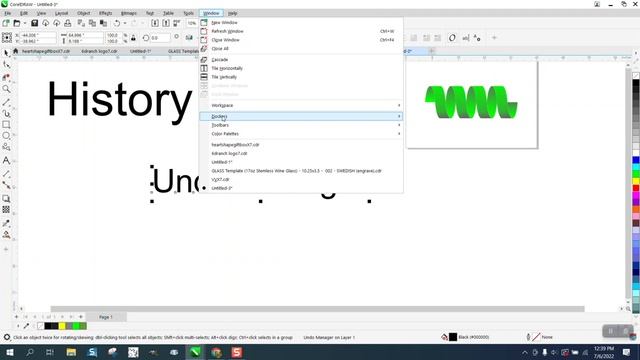640x360 pixels.
Task: Open Windows Start menu
Action: [x=9, y=352]
